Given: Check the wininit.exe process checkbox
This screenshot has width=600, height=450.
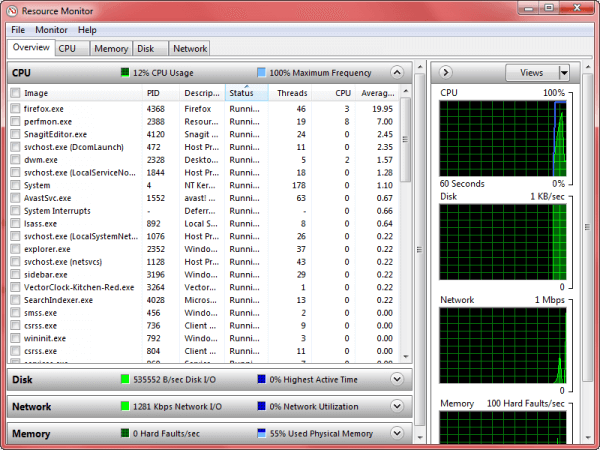Looking at the screenshot, I should [x=15, y=338].
